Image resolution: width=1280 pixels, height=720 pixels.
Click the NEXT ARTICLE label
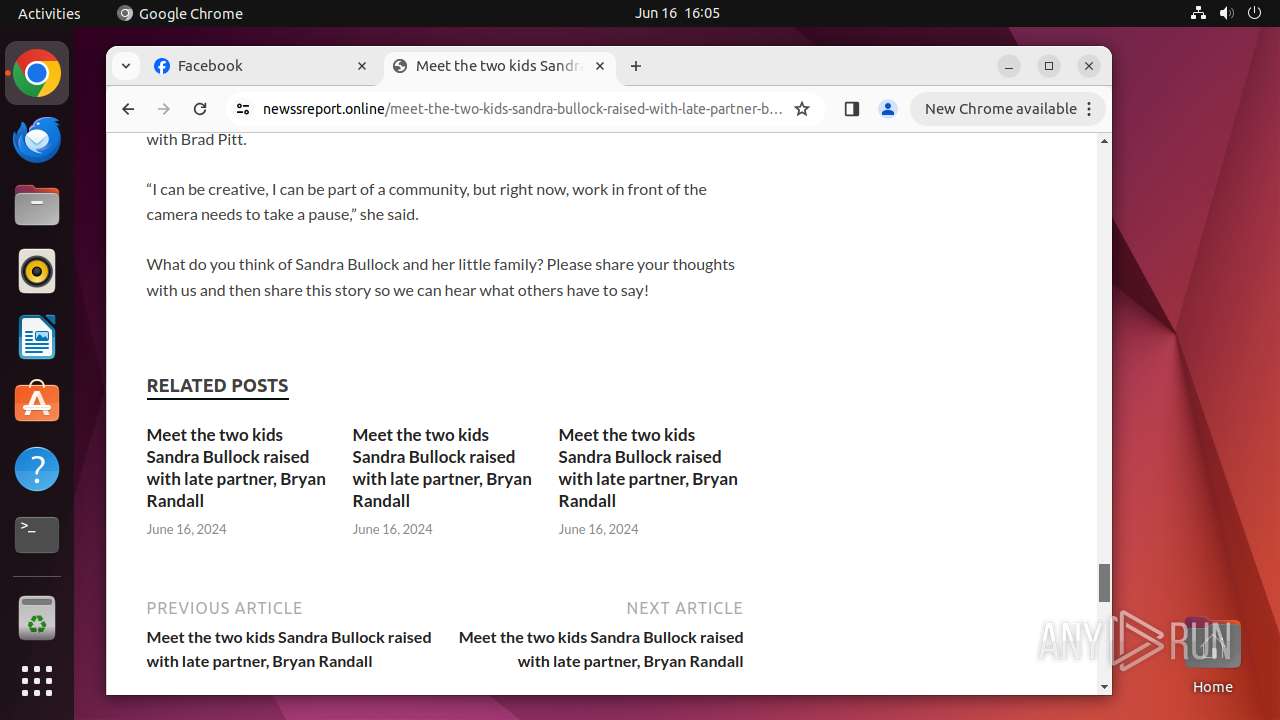point(685,608)
